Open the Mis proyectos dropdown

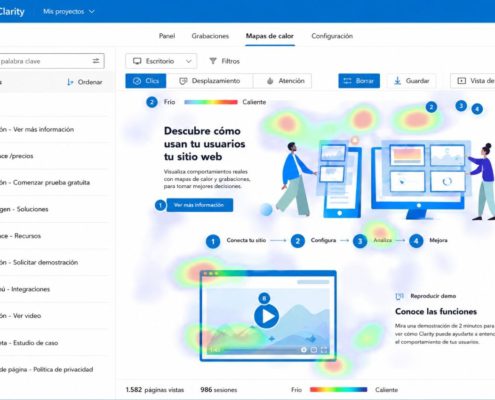point(69,12)
